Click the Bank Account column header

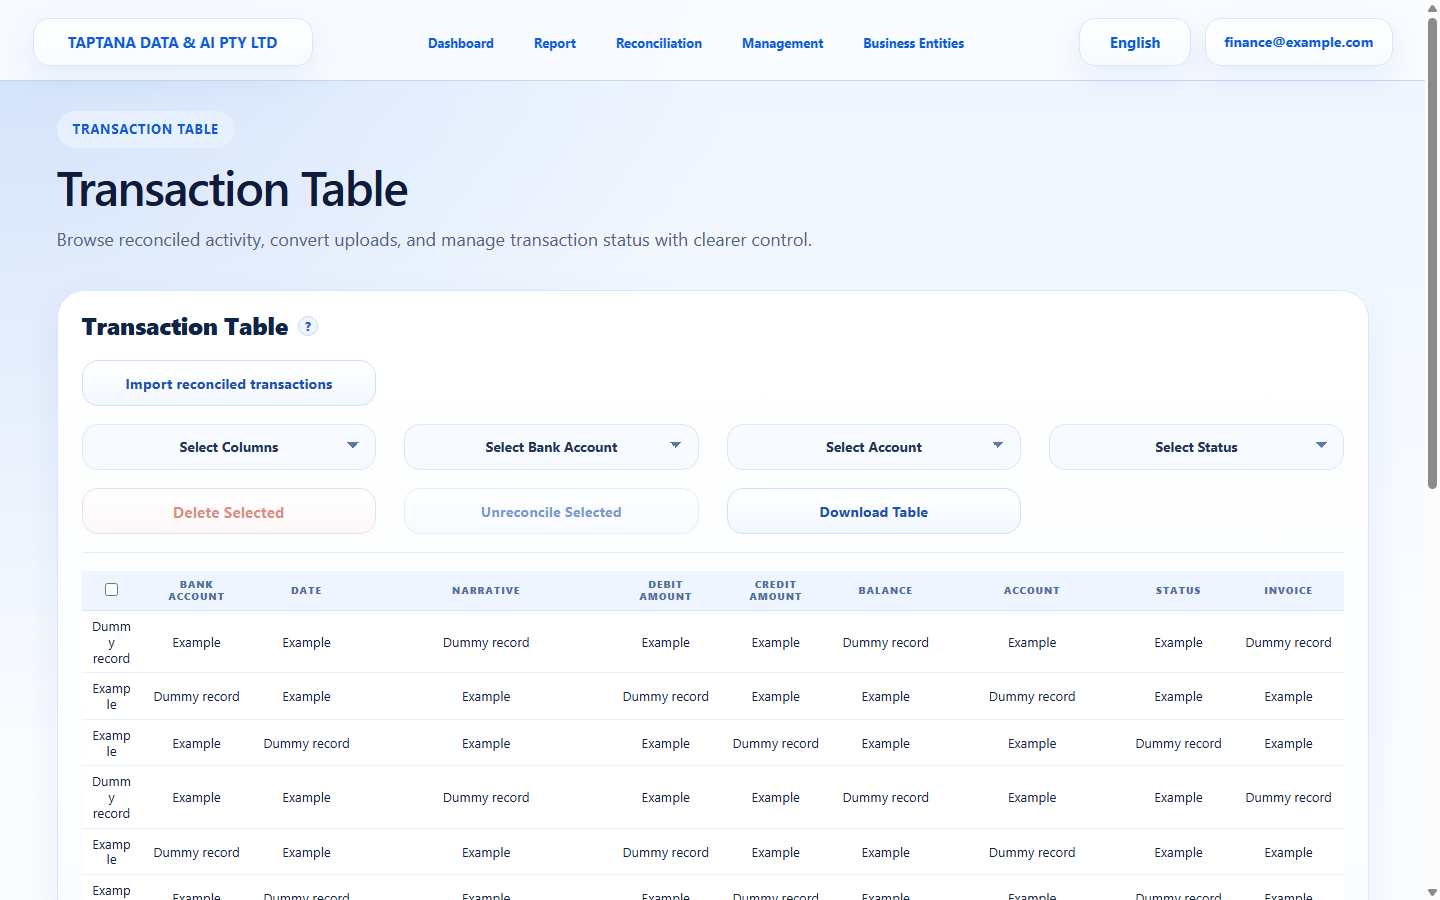coord(196,590)
